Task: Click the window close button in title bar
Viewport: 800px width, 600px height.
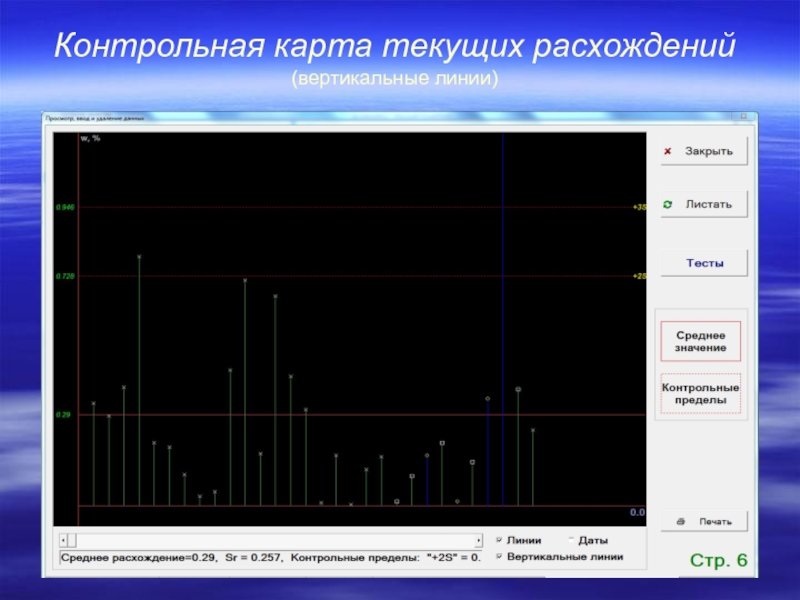Action: (743, 117)
